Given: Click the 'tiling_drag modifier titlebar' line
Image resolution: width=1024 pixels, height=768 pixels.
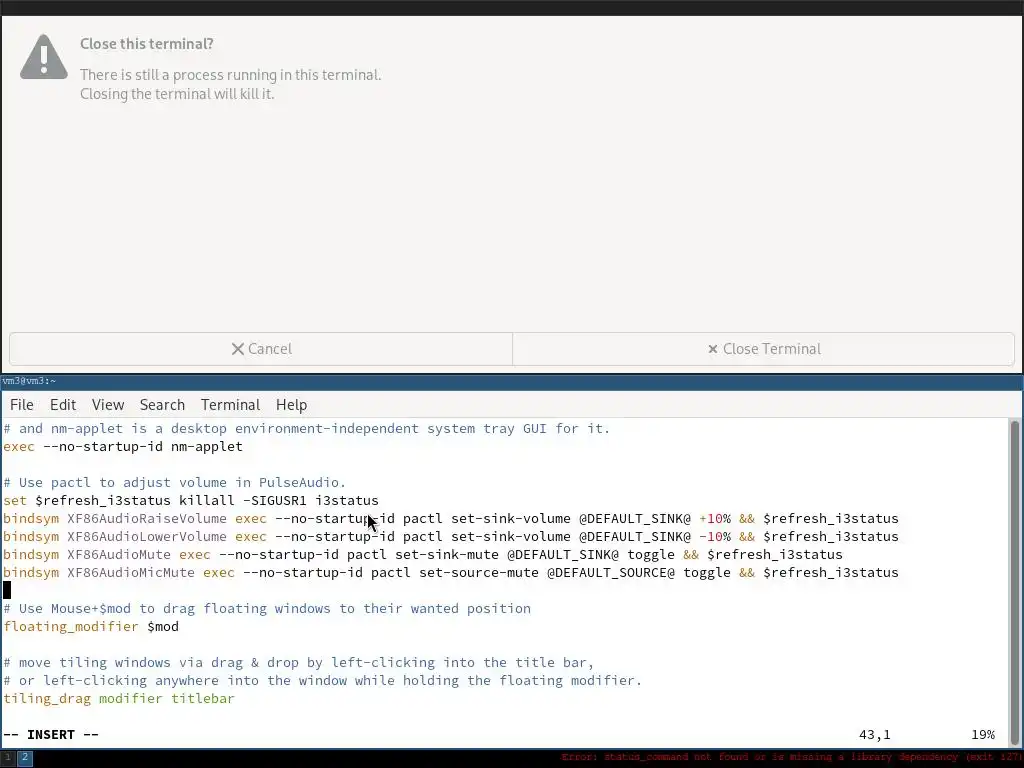Looking at the screenshot, I should [119, 698].
